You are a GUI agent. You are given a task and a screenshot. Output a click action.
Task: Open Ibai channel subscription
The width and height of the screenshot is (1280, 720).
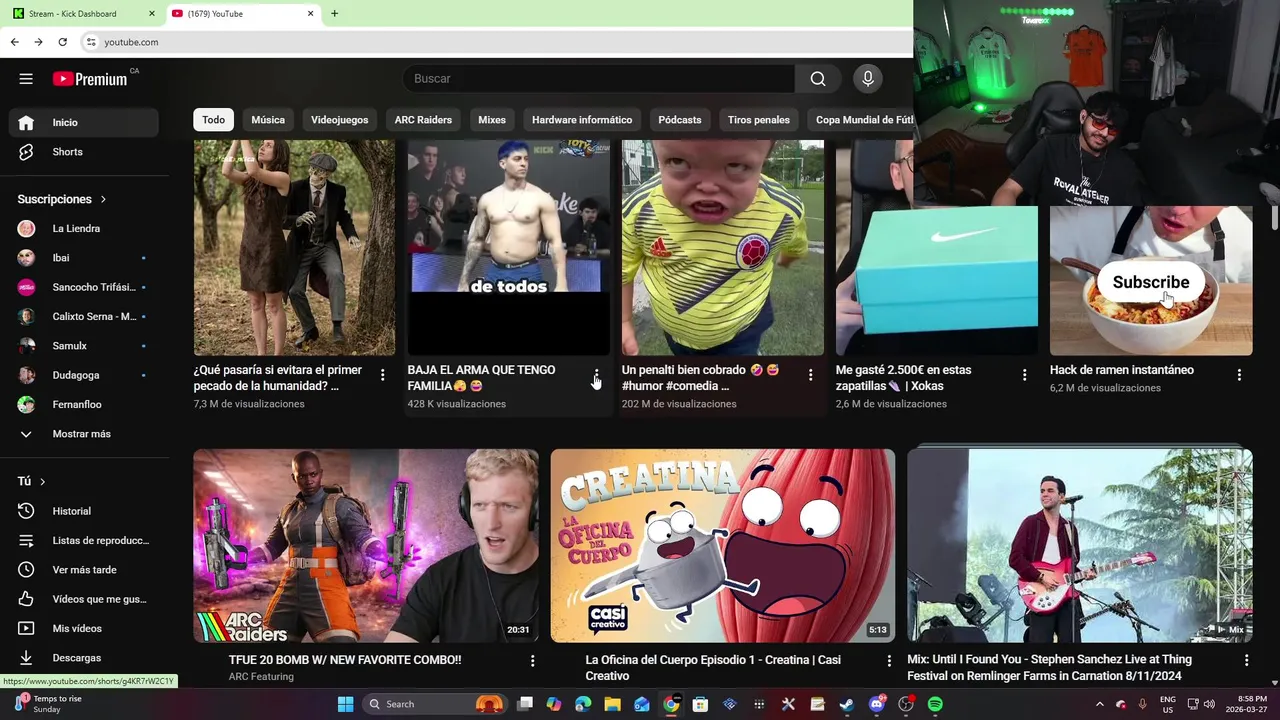(84, 258)
